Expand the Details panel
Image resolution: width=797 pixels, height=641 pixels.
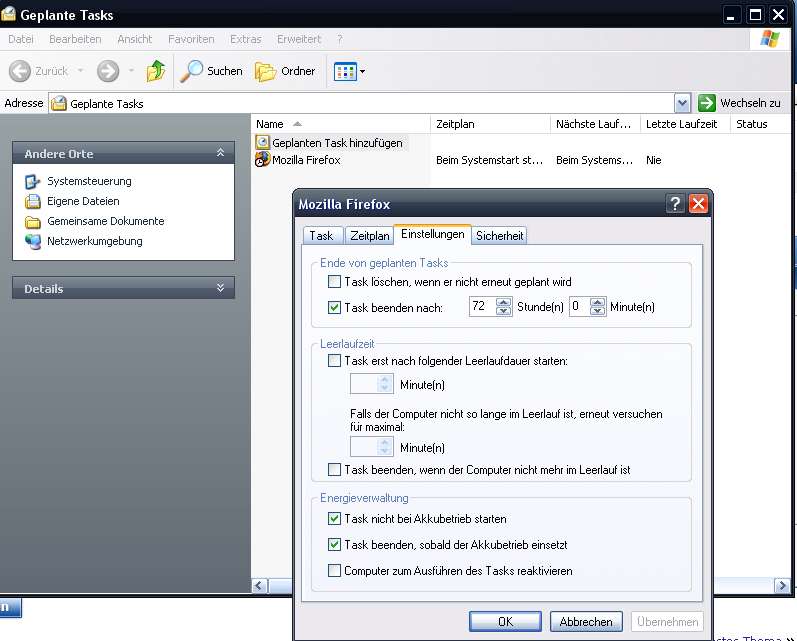(x=221, y=288)
